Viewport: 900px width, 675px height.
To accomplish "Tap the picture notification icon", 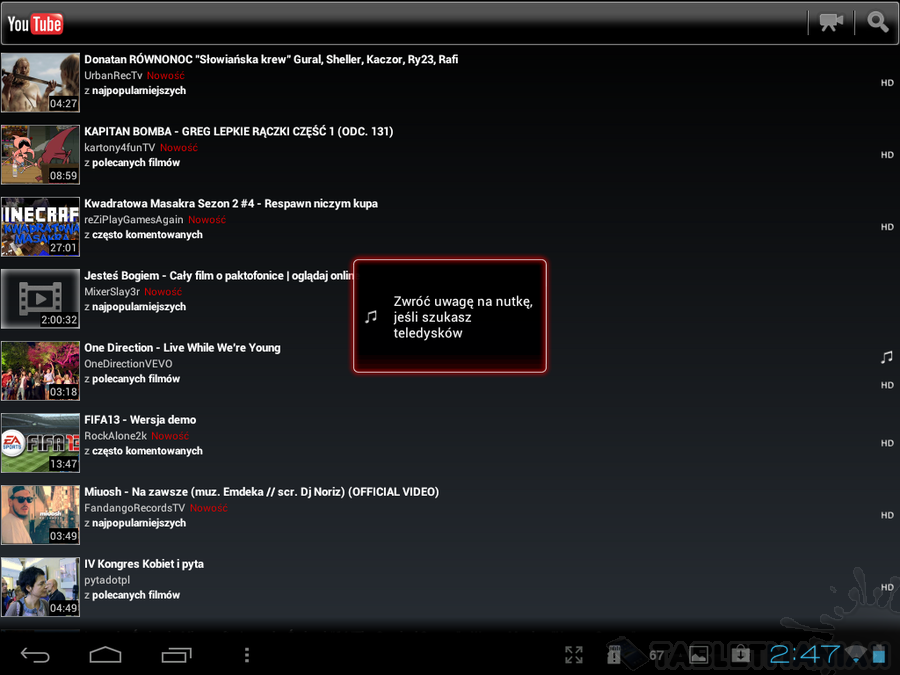I will [699, 654].
